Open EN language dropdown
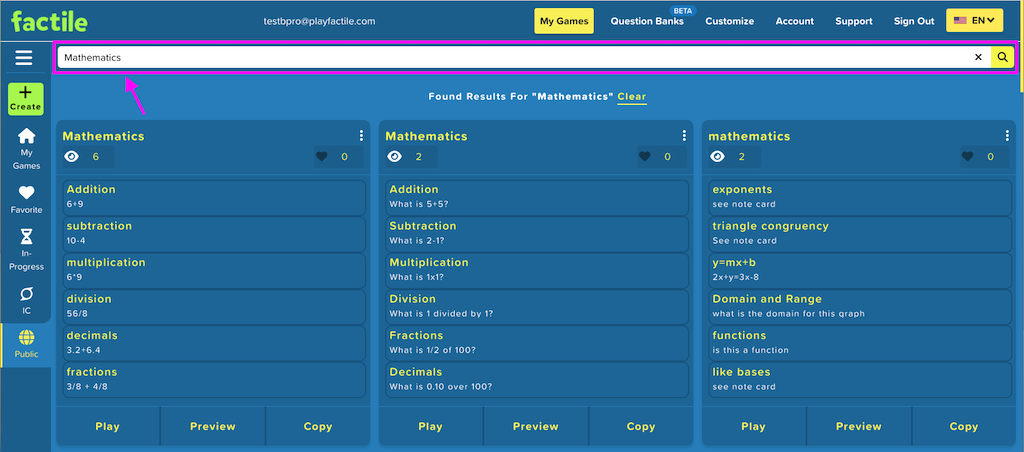The height and width of the screenshot is (452, 1024). click(974, 21)
